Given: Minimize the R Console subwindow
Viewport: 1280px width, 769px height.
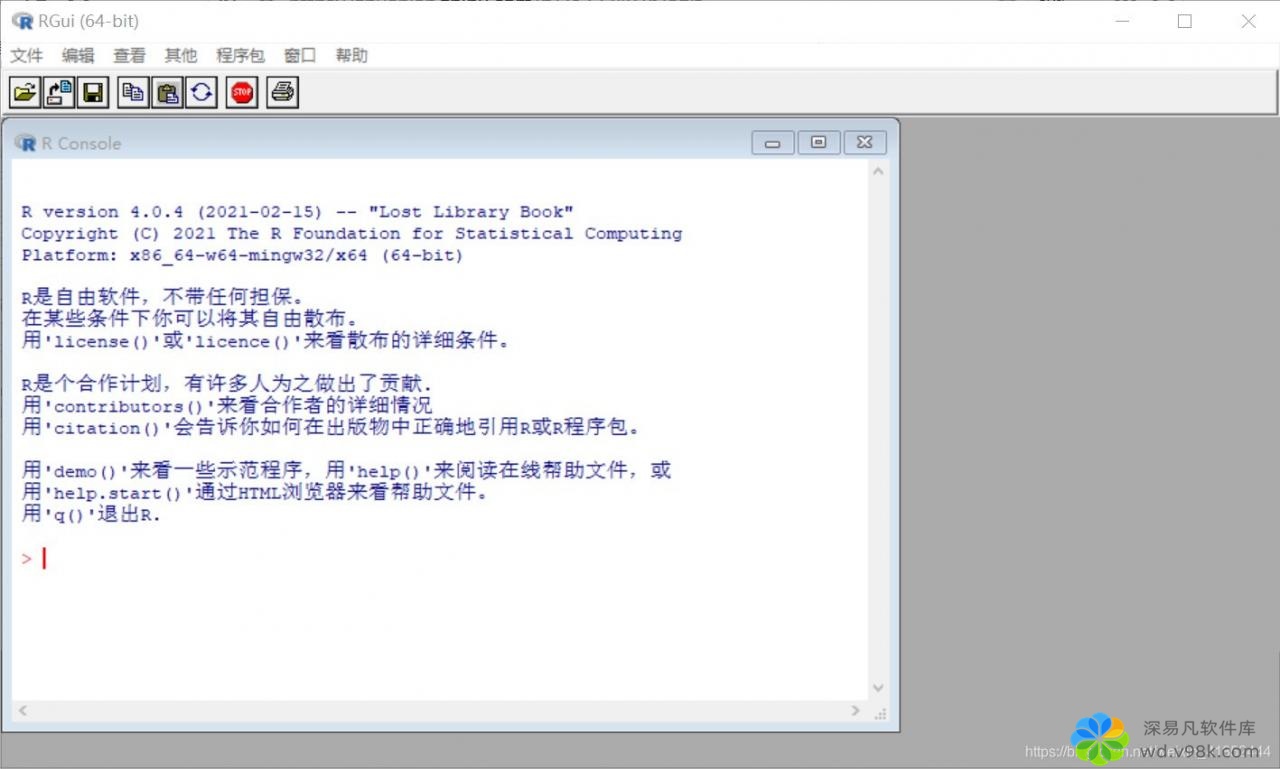Looking at the screenshot, I should (773, 143).
